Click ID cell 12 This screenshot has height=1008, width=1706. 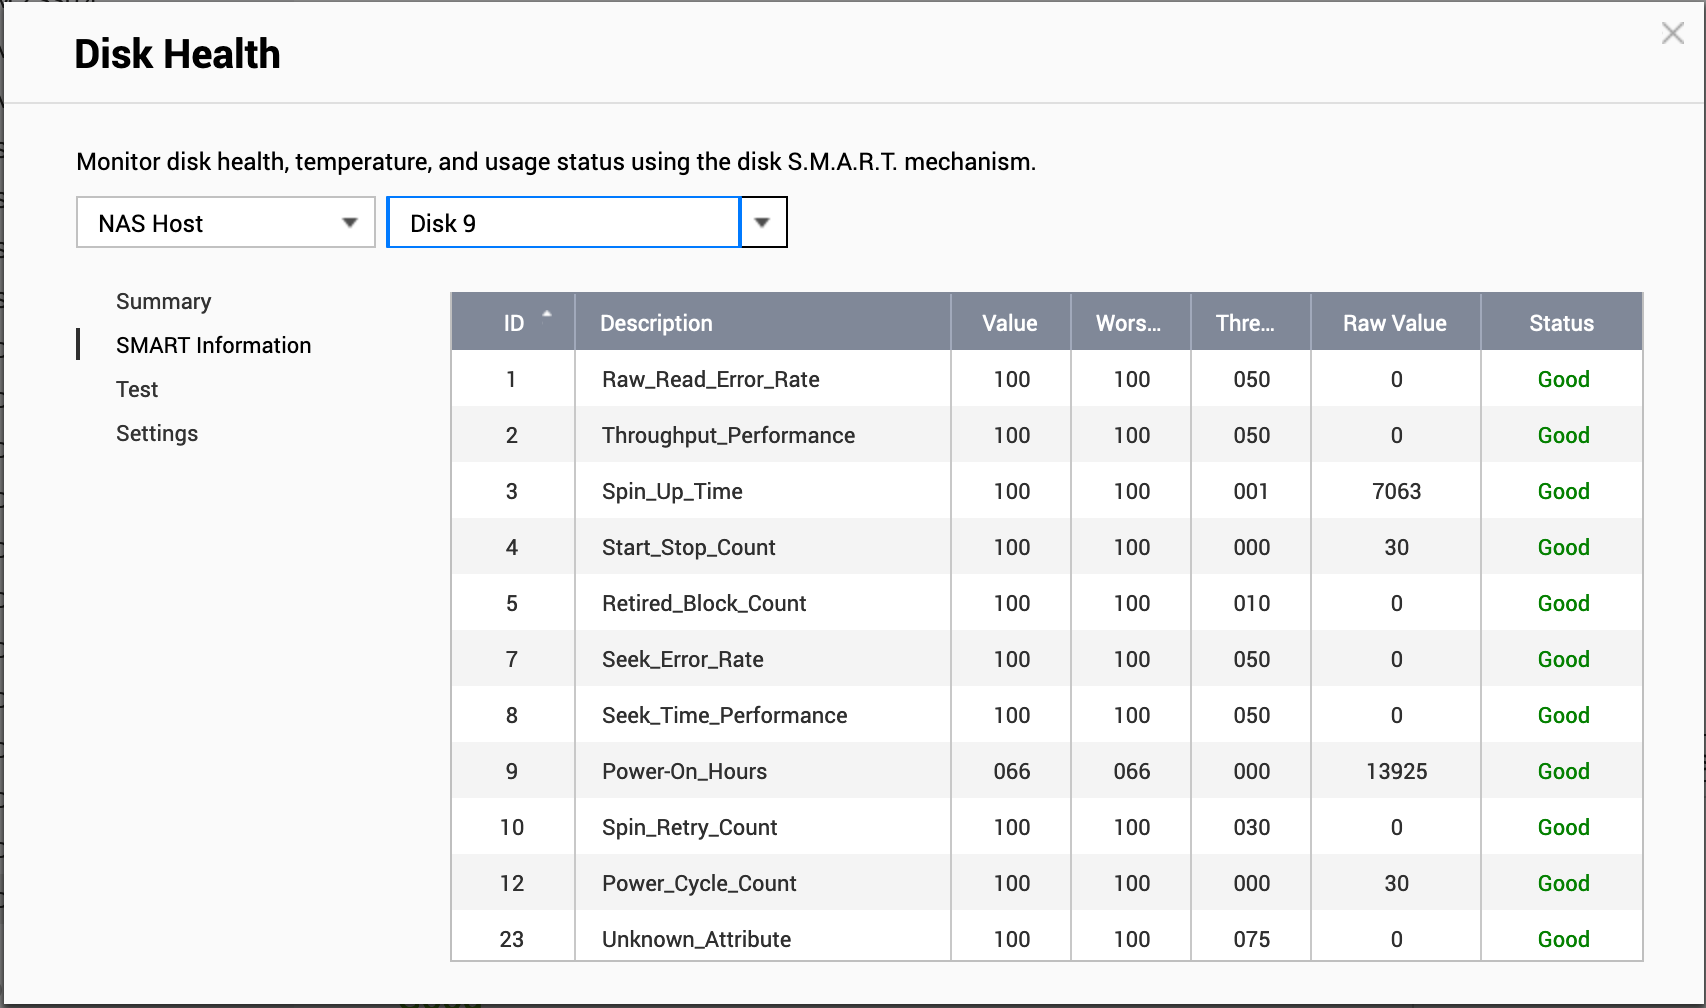[x=511, y=883]
